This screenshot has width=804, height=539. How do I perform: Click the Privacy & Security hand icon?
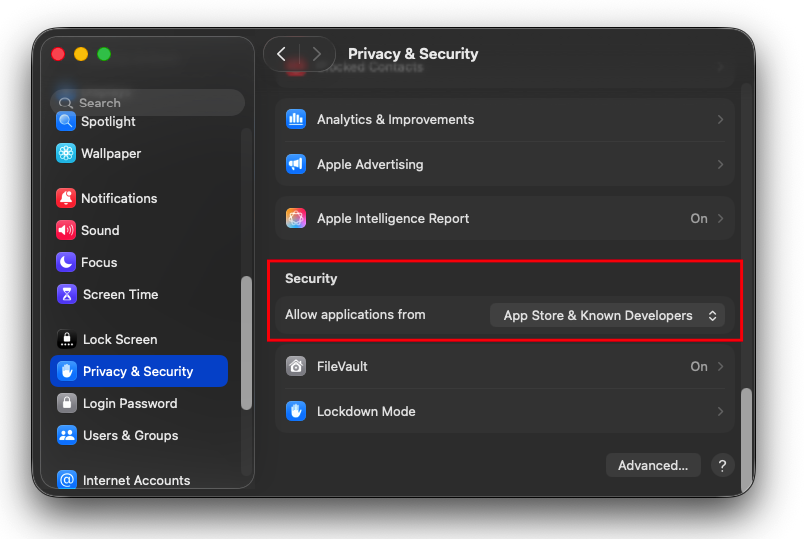tap(67, 371)
